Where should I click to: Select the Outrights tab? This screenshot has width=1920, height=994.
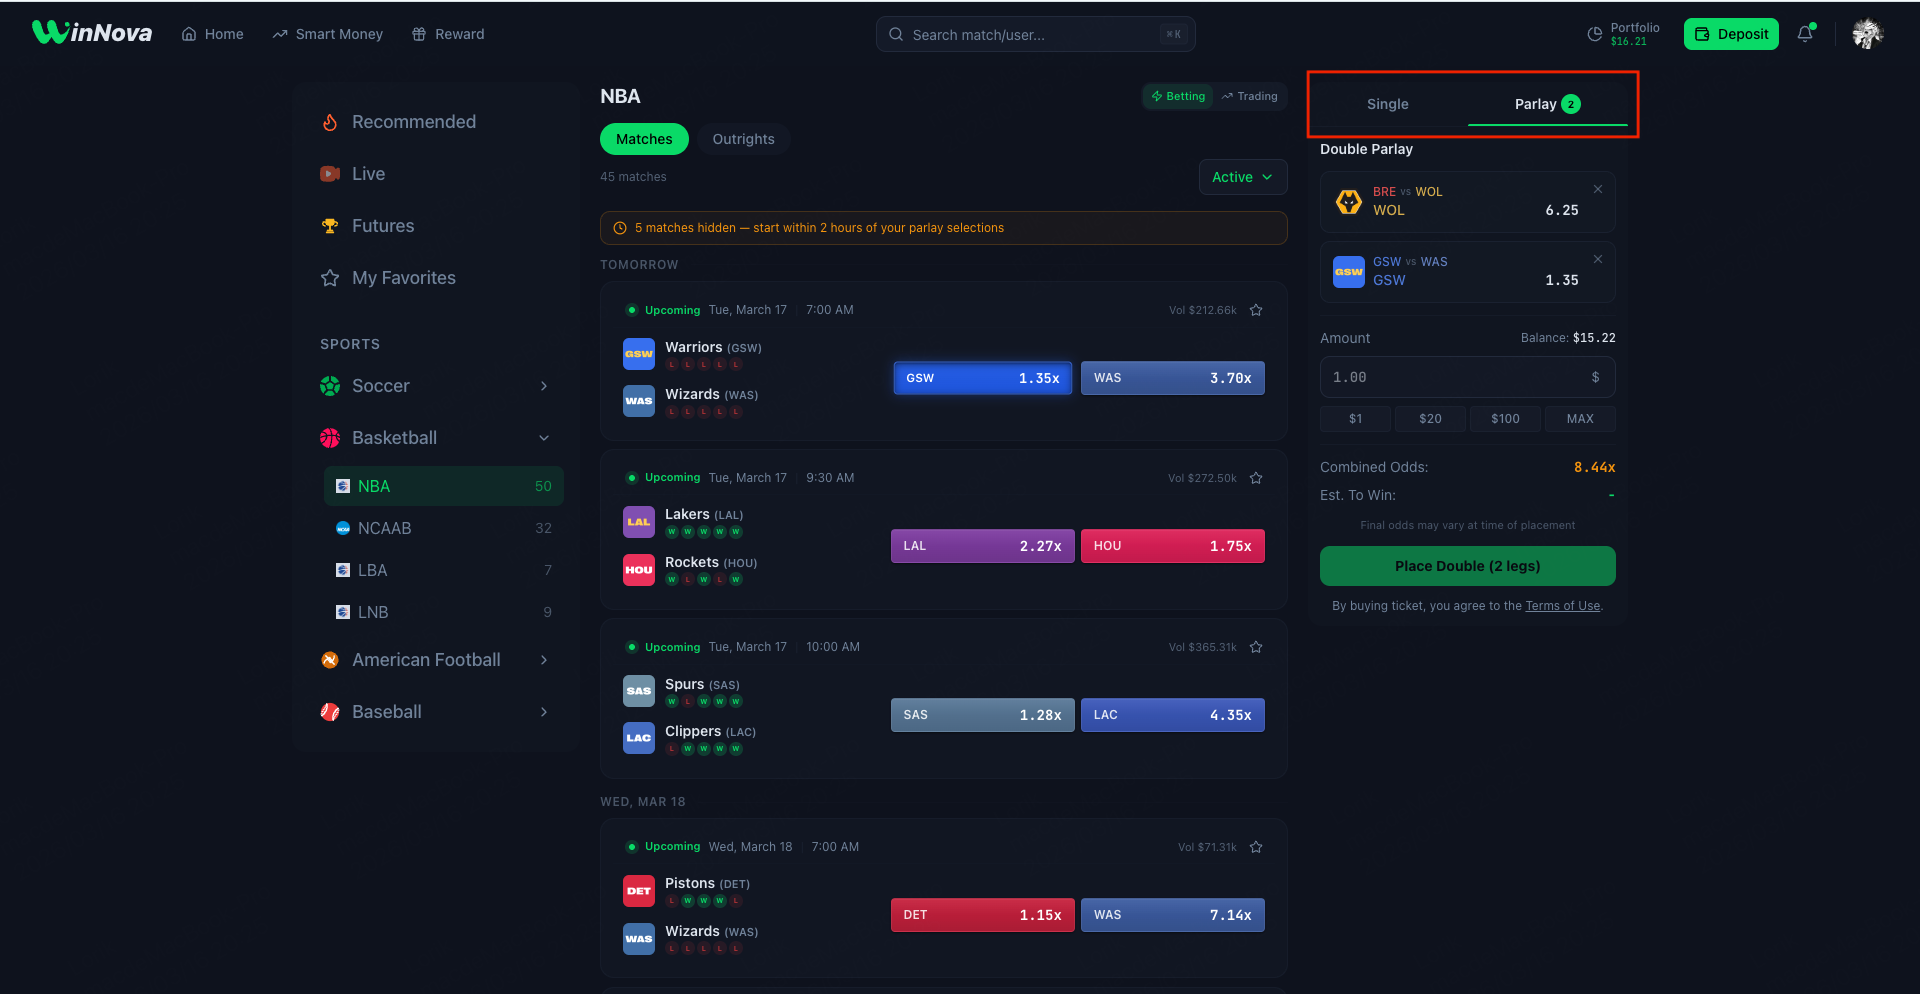click(743, 139)
